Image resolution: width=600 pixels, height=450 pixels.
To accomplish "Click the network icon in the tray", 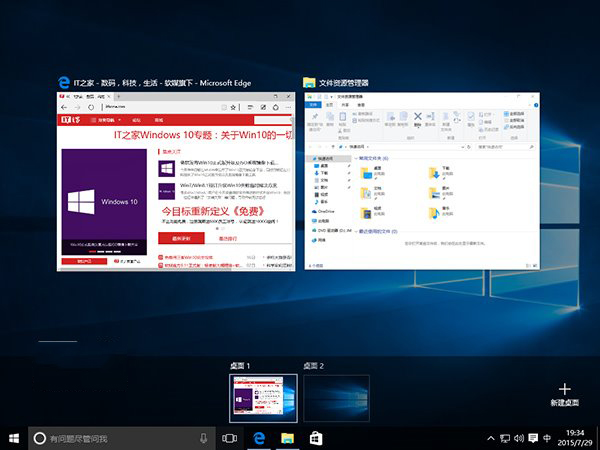I will (504, 438).
